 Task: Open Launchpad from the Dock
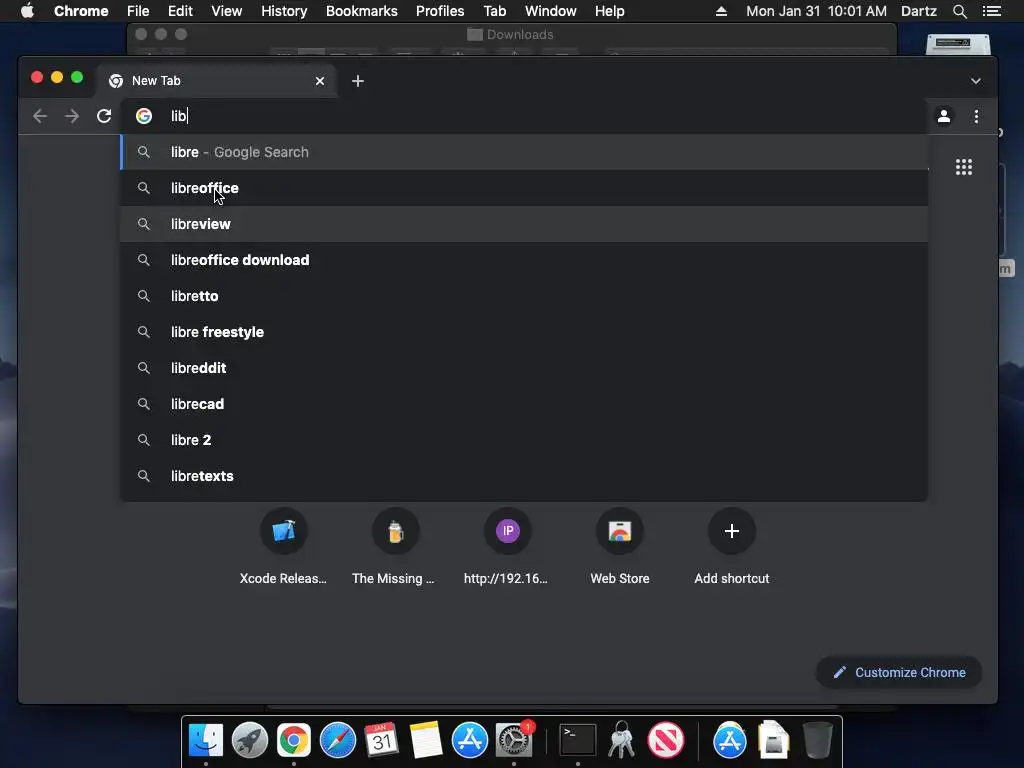pos(249,740)
